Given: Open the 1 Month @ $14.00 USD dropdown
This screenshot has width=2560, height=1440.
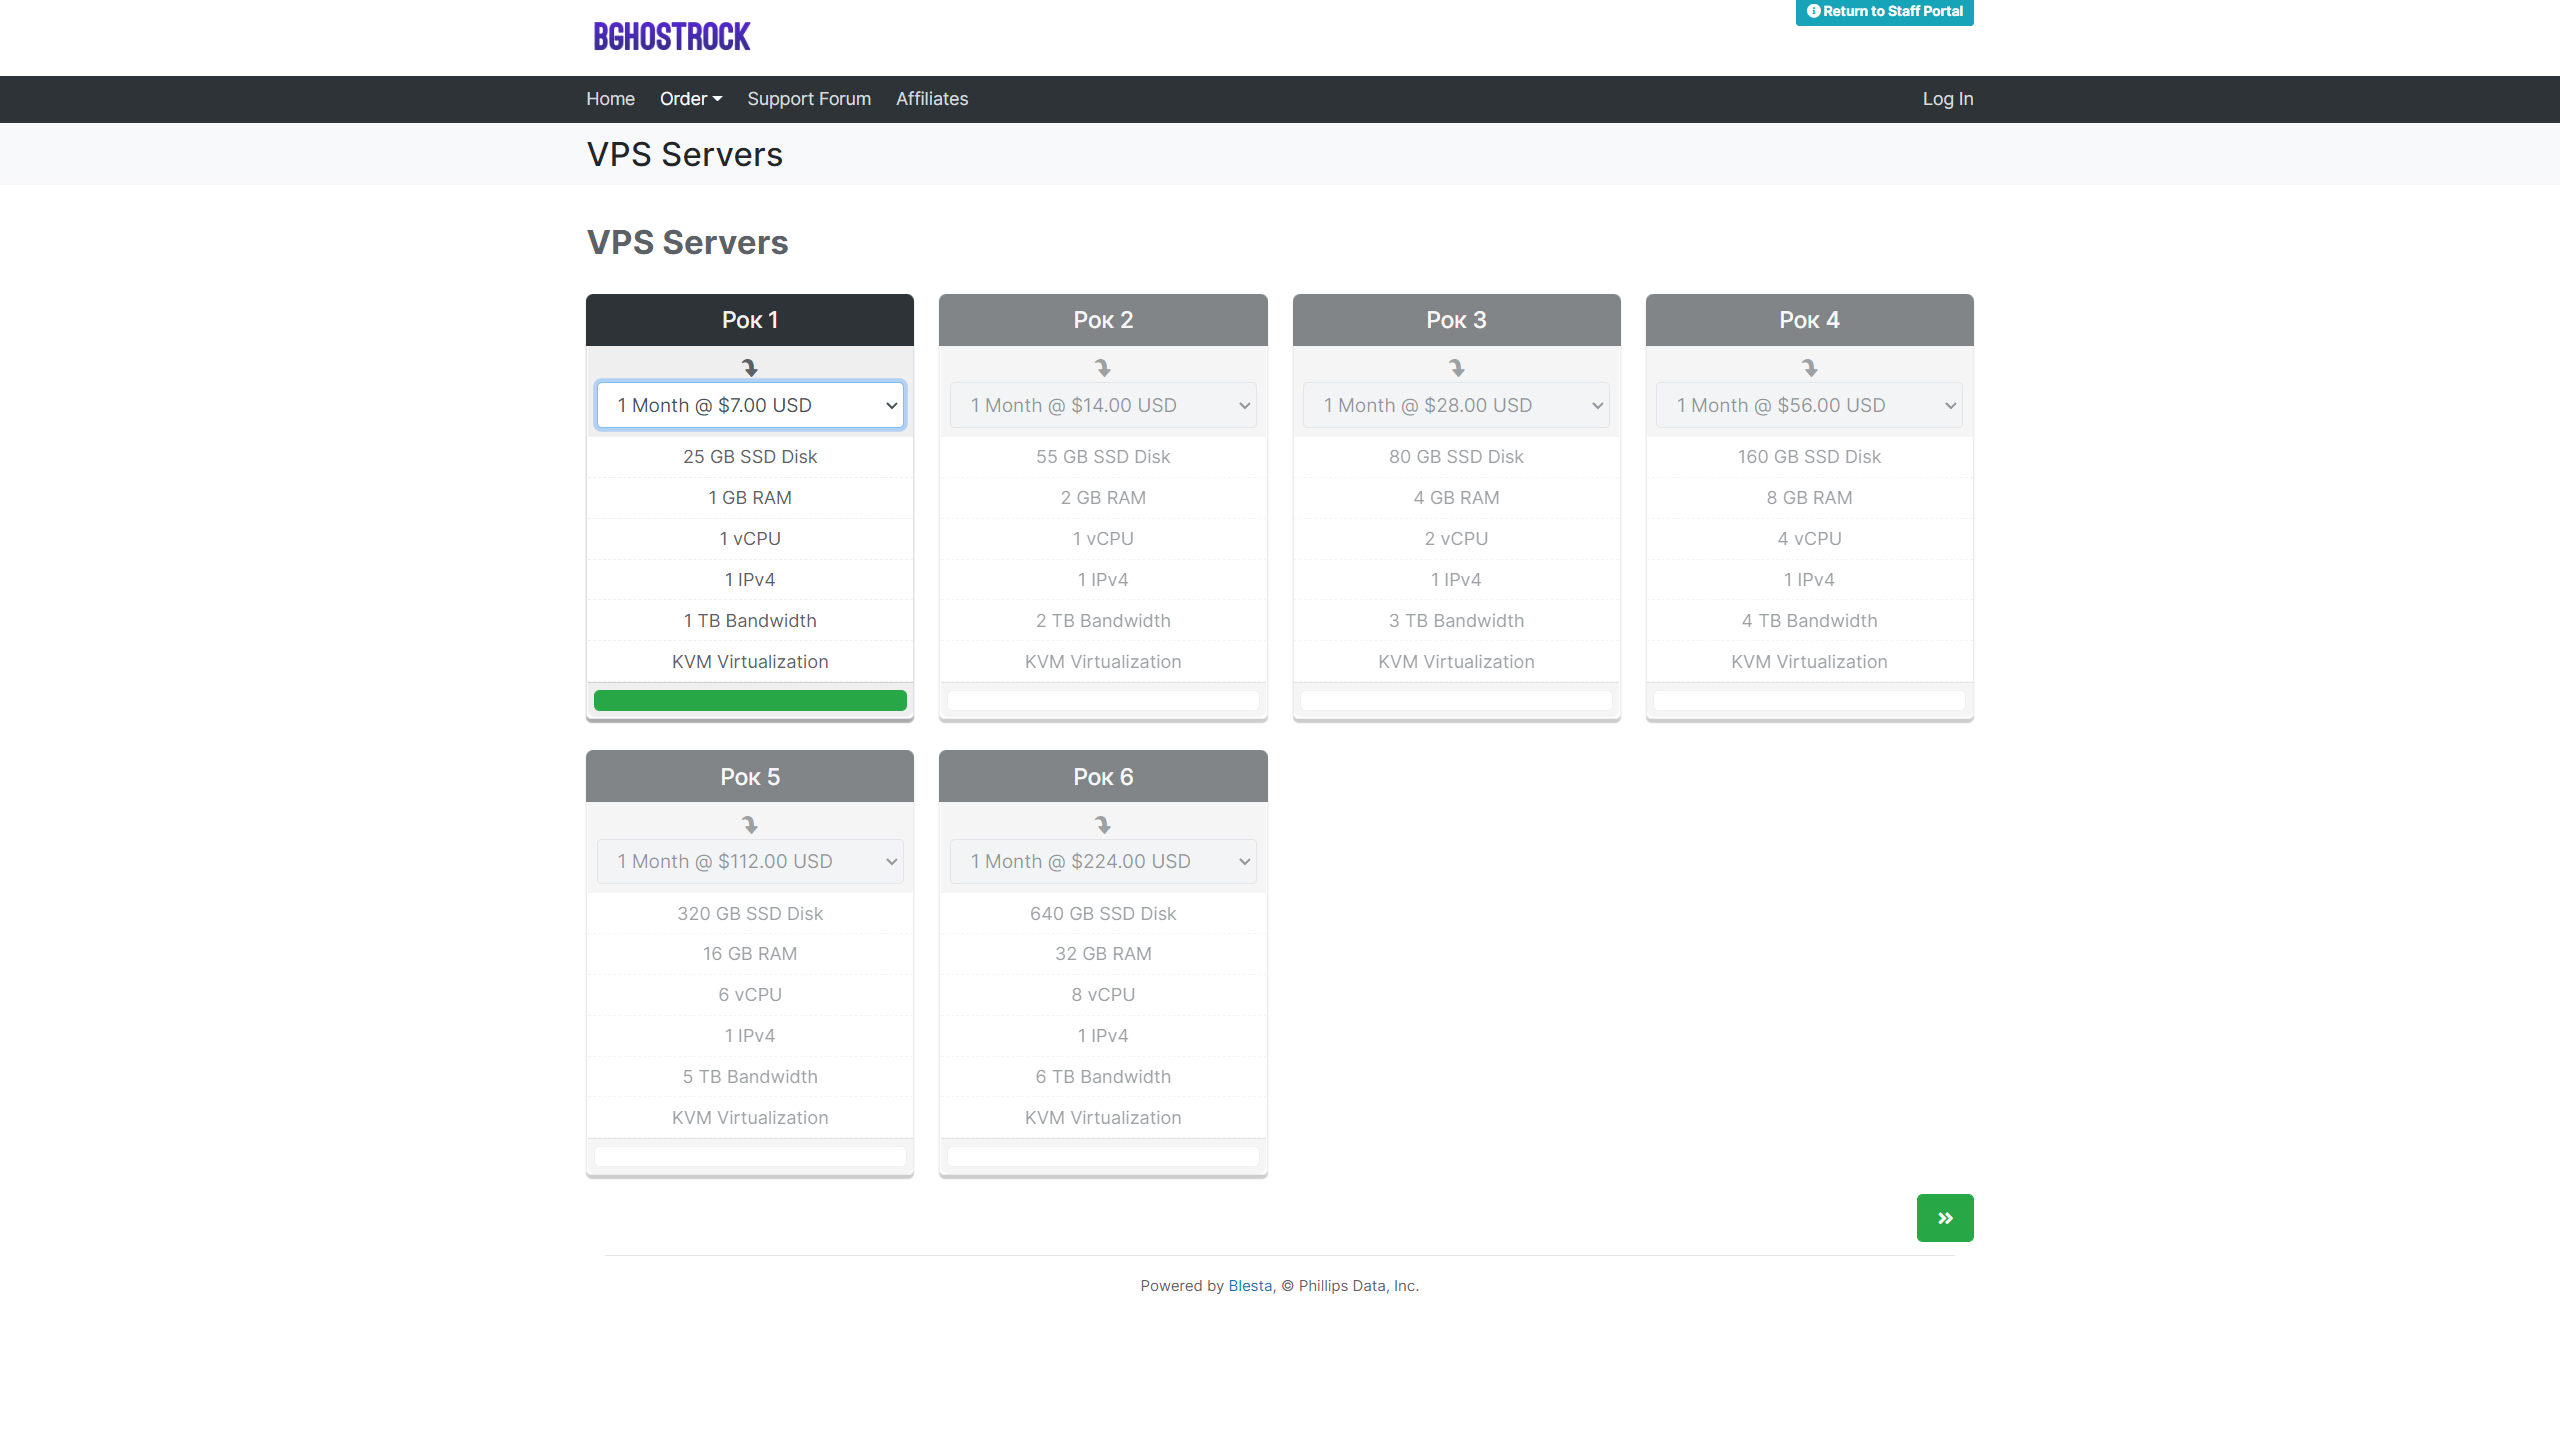Looking at the screenshot, I should point(1103,405).
